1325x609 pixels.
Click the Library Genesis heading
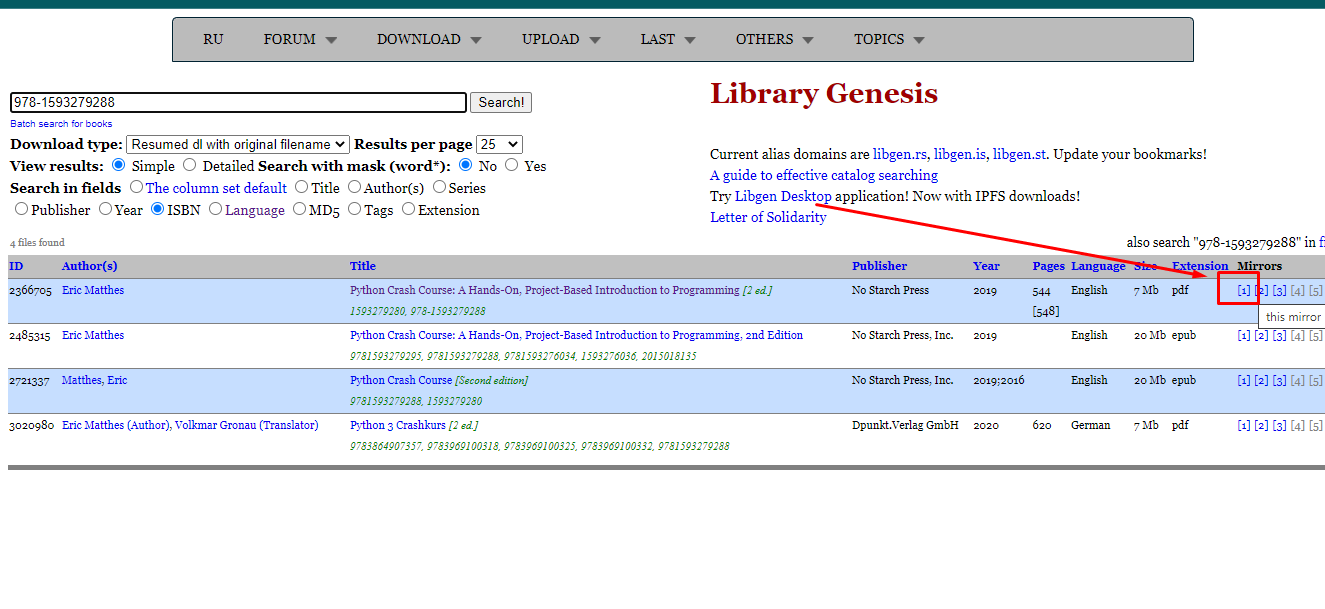point(824,93)
